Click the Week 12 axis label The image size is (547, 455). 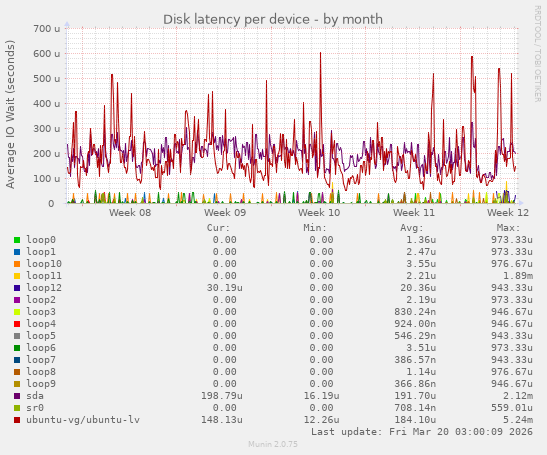tap(508, 212)
